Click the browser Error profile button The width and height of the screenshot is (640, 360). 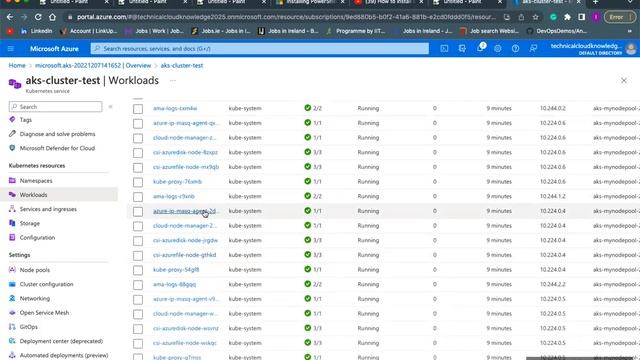(x=620, y=17)
